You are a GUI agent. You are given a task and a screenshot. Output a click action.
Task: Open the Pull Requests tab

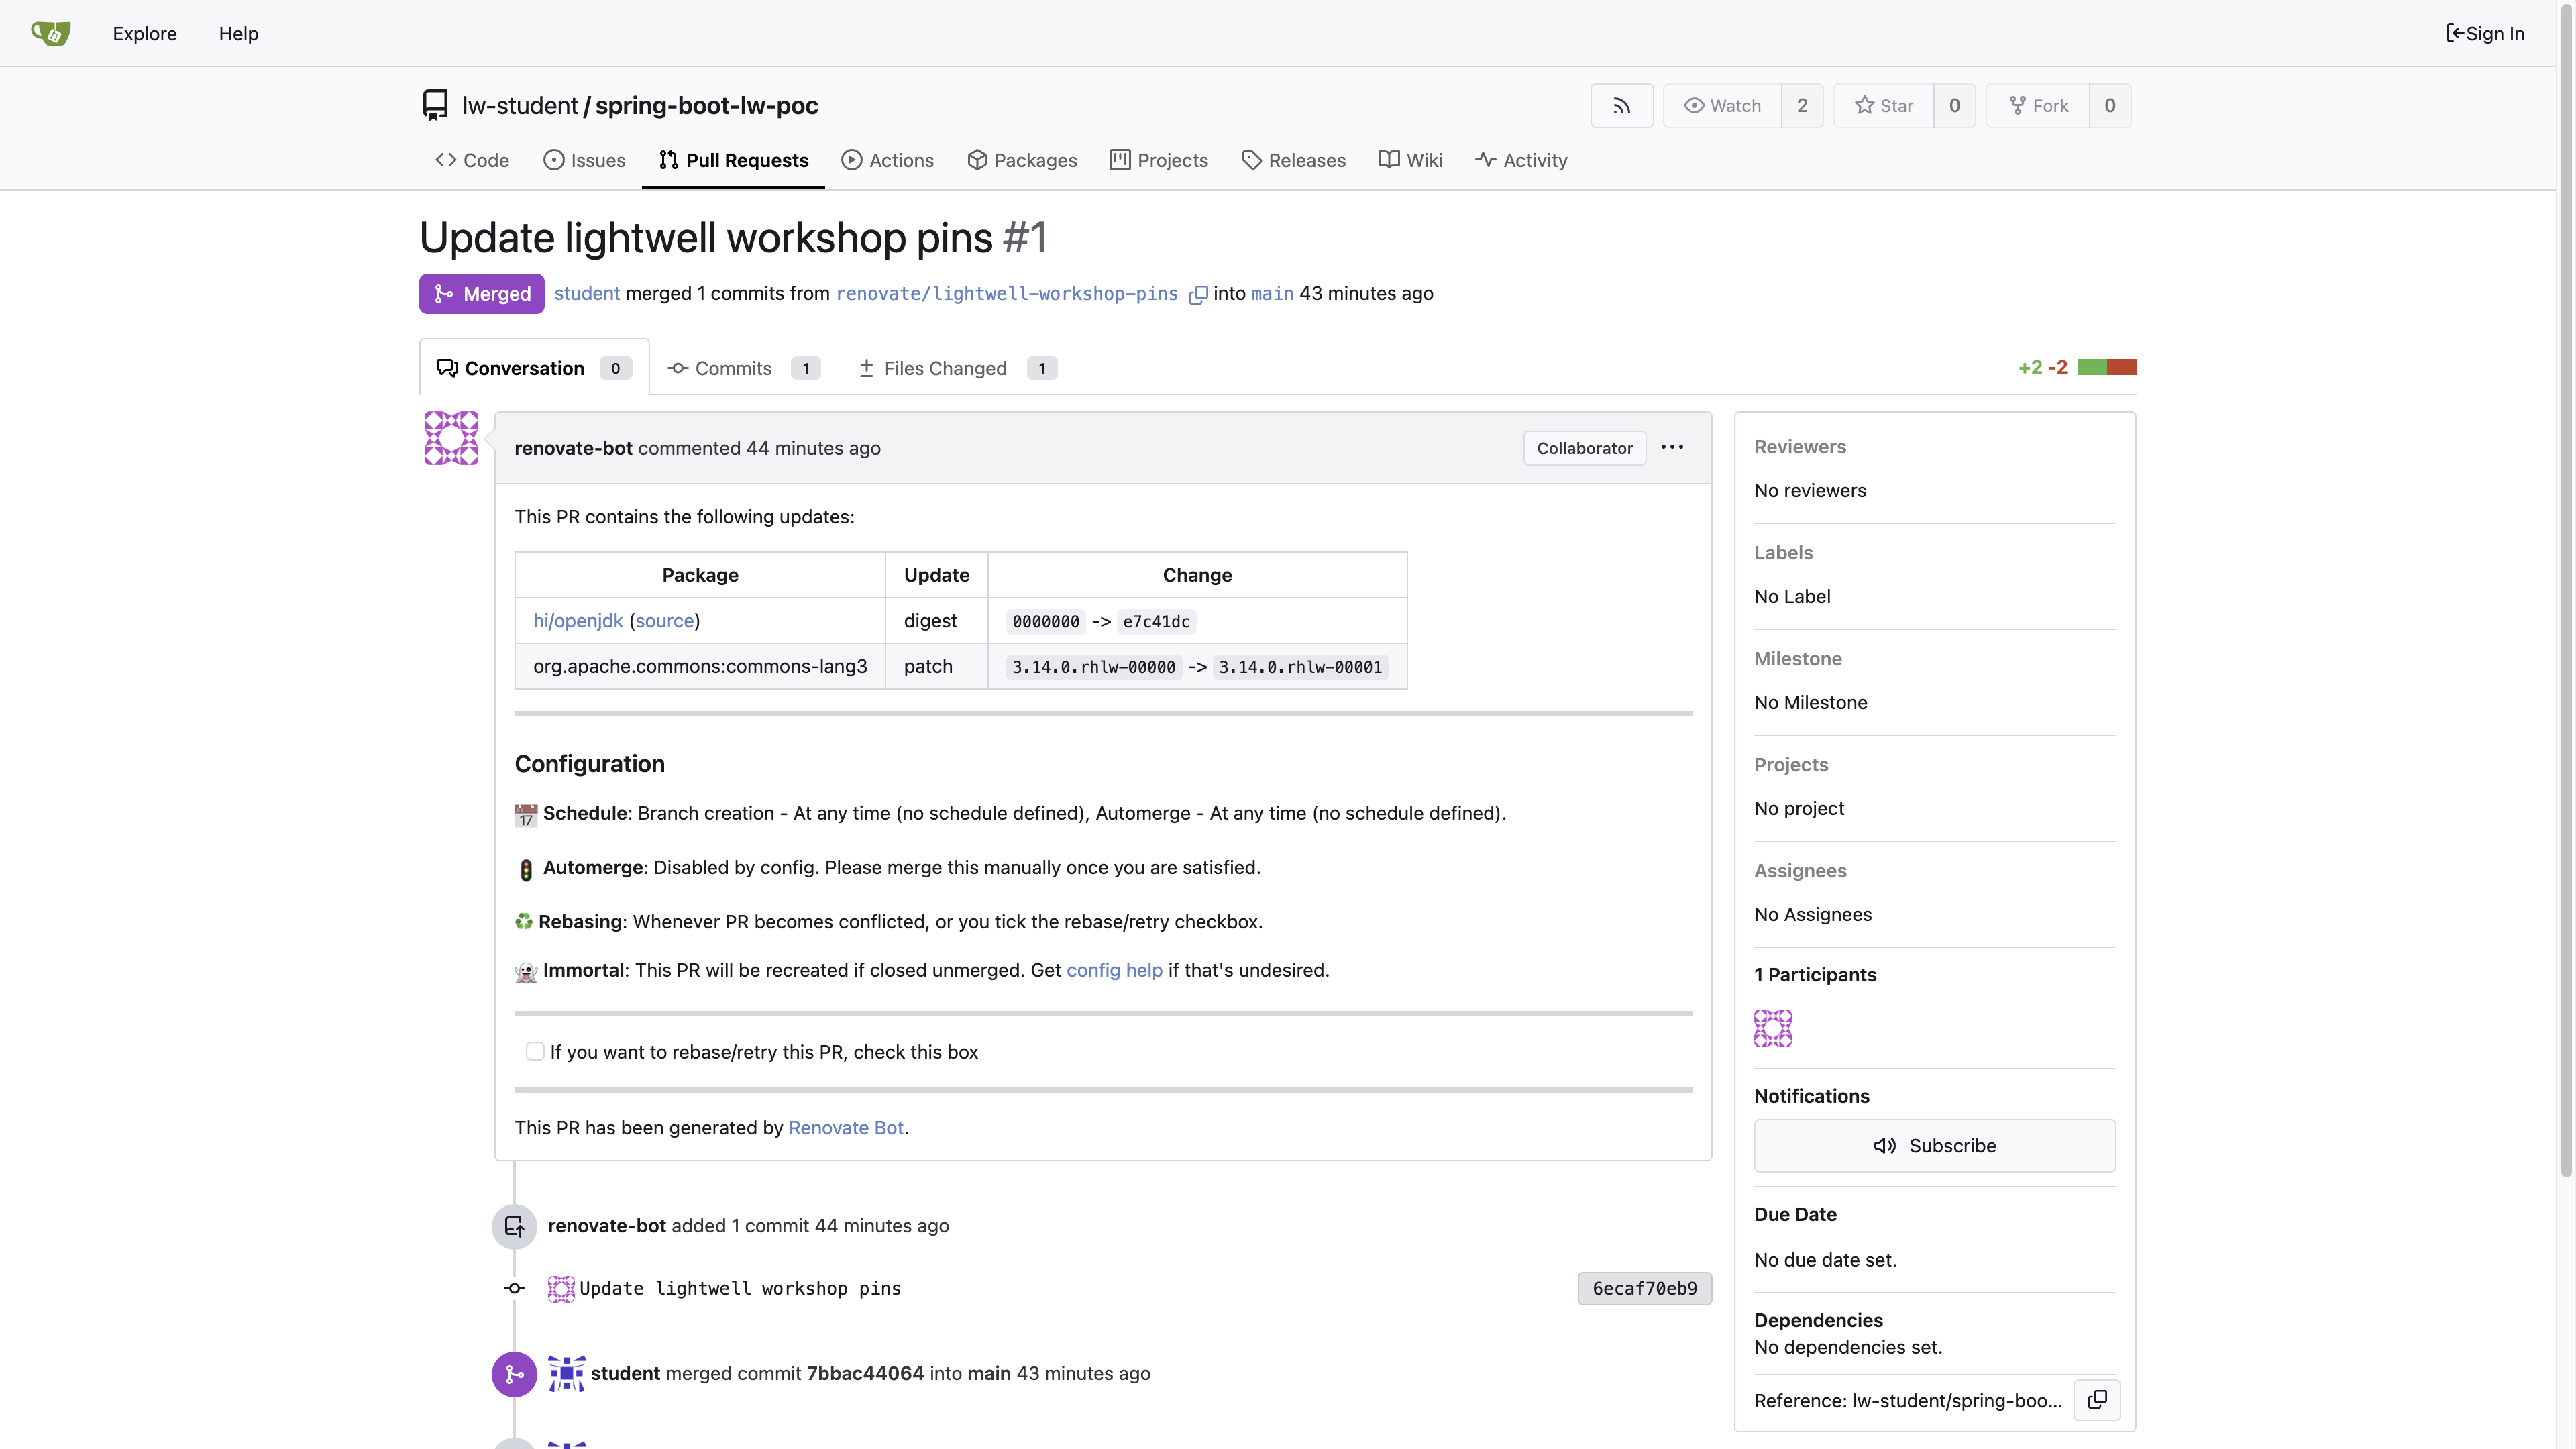(x=733, y=160)
